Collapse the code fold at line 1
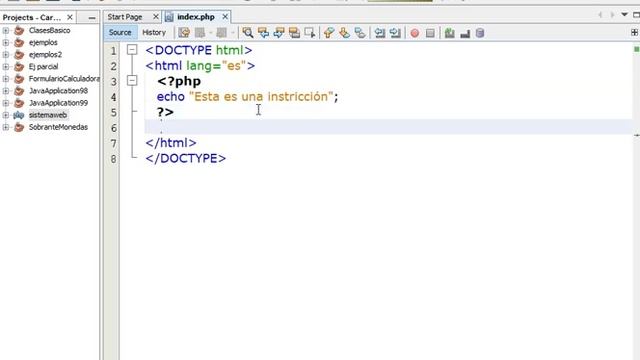Viewport: 640px width, 360px height. [x=132, y=50]
